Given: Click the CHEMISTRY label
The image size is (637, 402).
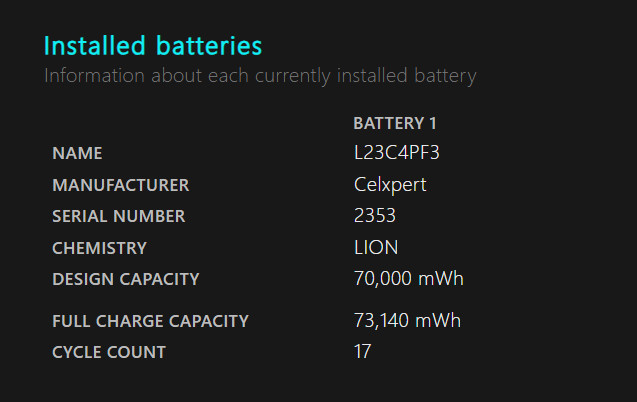Looking at the screenshot, I should [100, 249].
